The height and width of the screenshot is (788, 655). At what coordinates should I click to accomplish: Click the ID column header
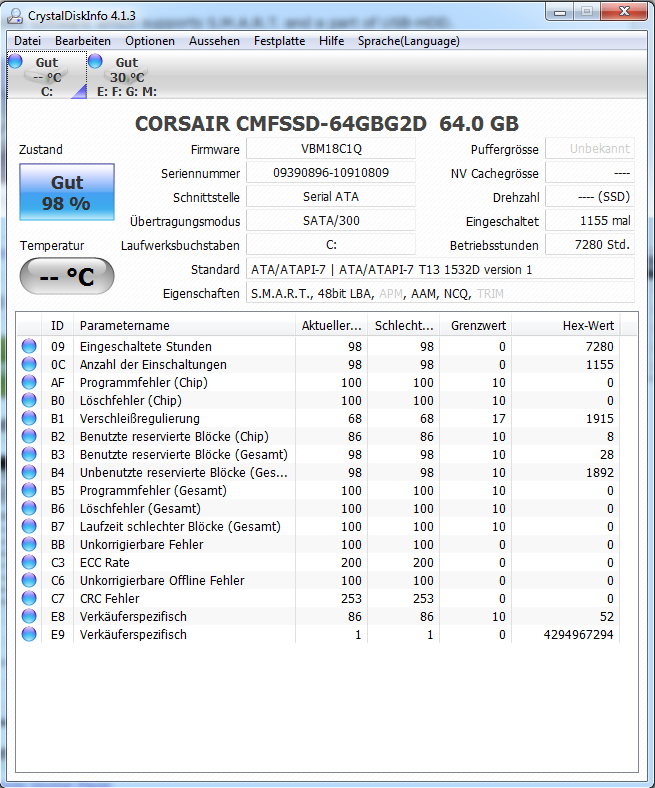click(x=57, y=326)
